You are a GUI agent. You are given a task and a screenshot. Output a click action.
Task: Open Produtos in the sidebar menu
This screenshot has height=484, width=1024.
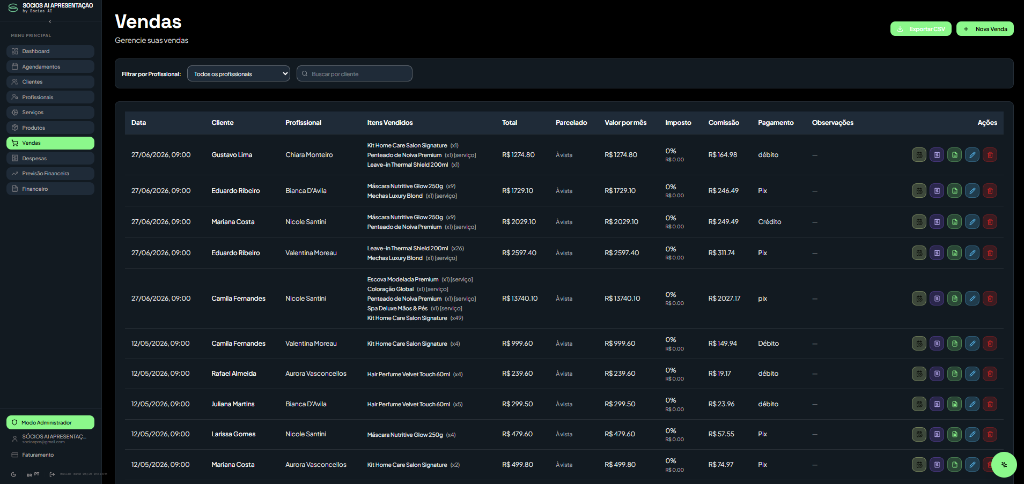(x=50, y=127)
